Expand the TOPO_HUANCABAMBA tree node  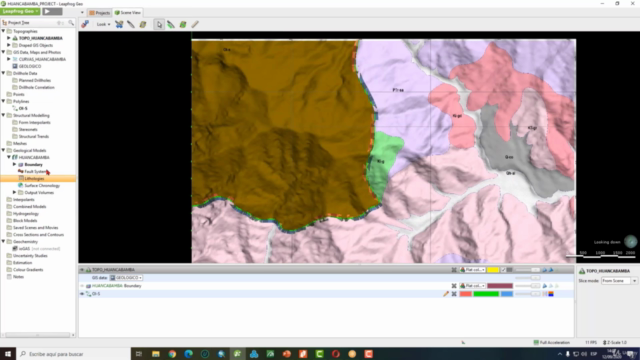(x=9, y=38)
